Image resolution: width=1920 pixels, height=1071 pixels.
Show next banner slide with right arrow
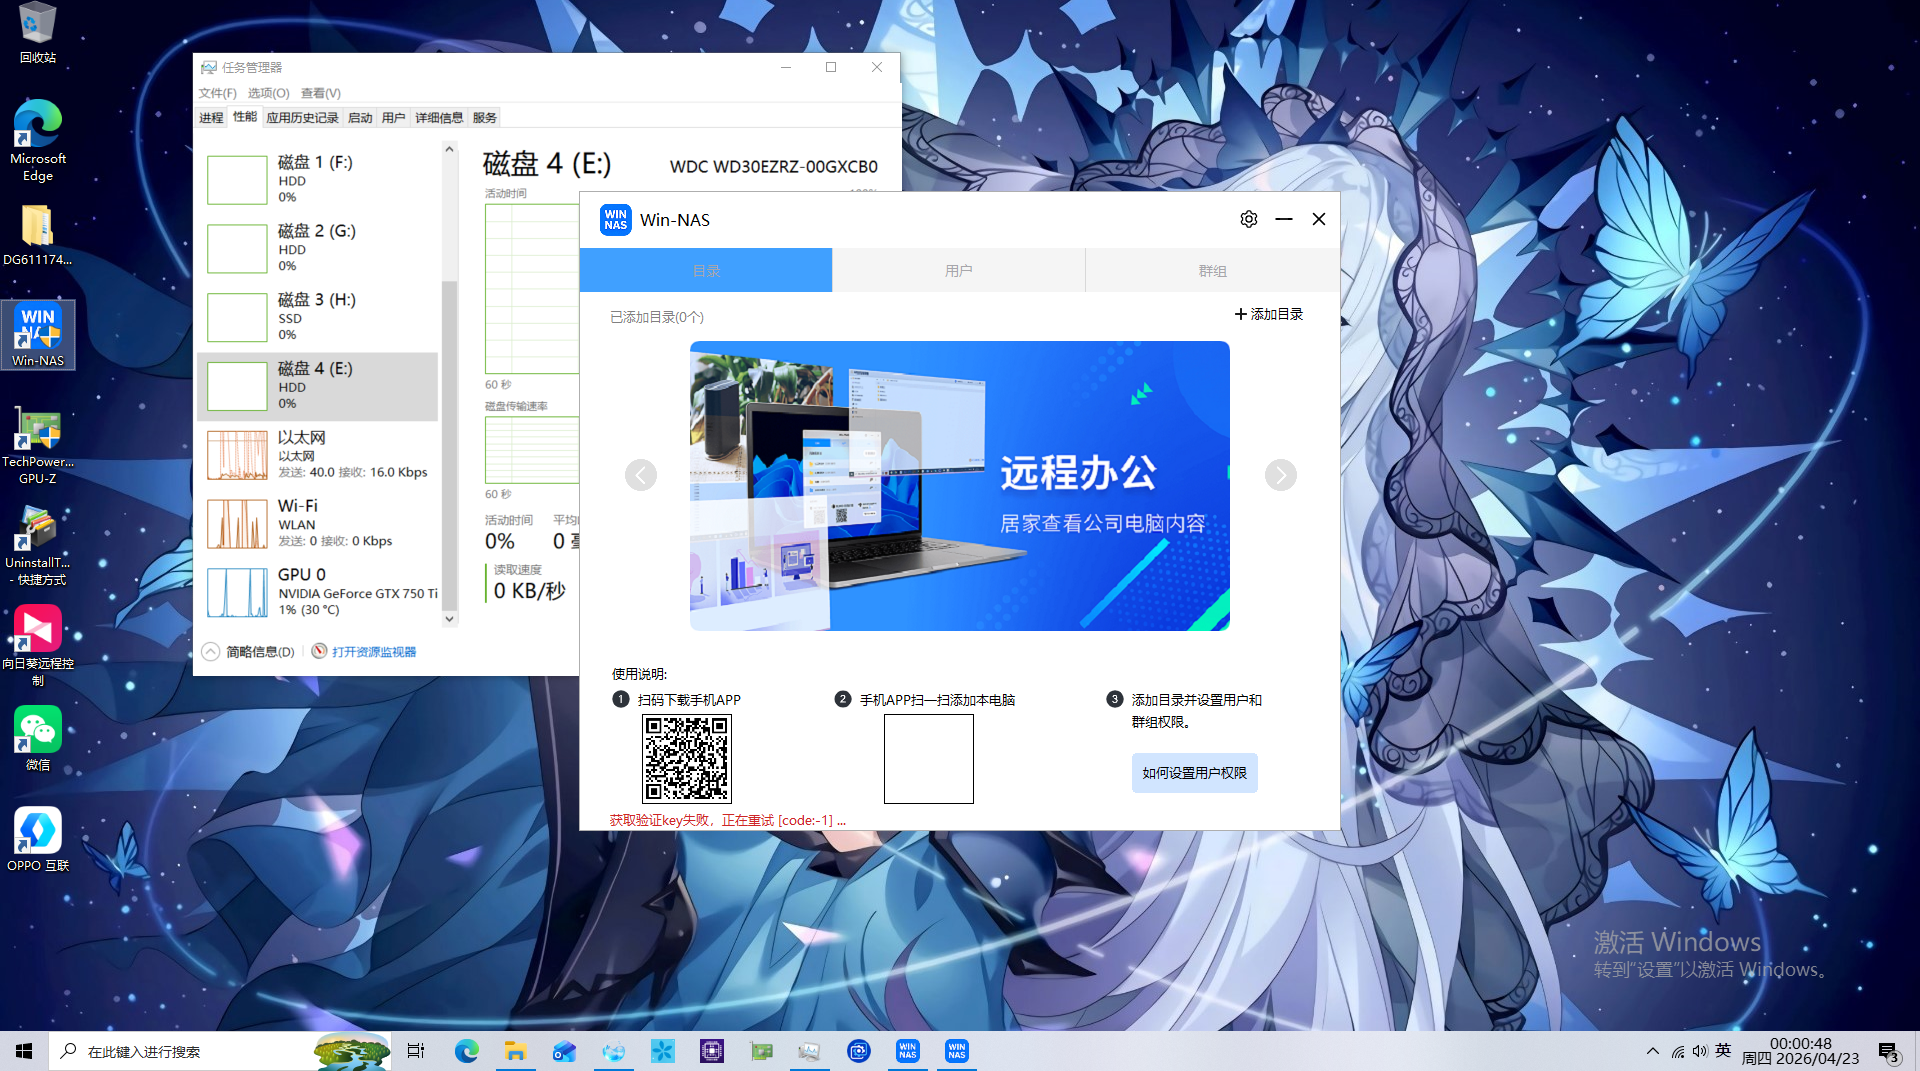coord(1280,475)
